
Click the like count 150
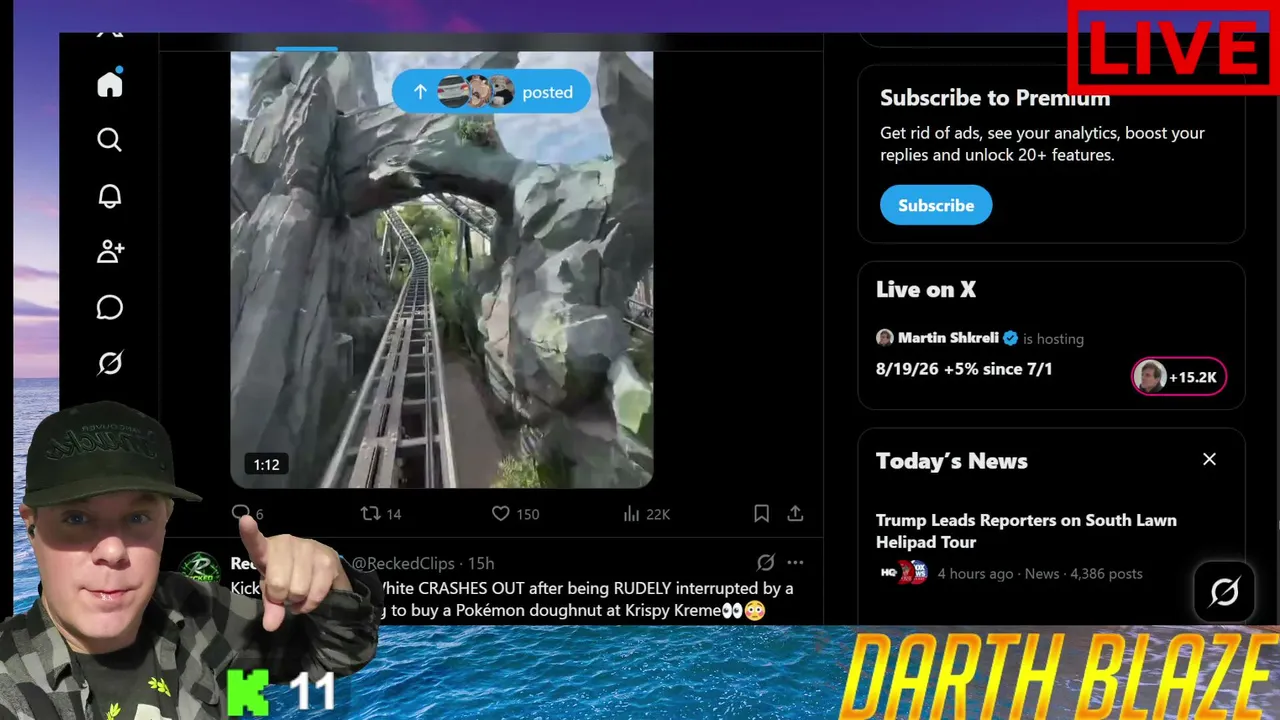tap(528, 514)
